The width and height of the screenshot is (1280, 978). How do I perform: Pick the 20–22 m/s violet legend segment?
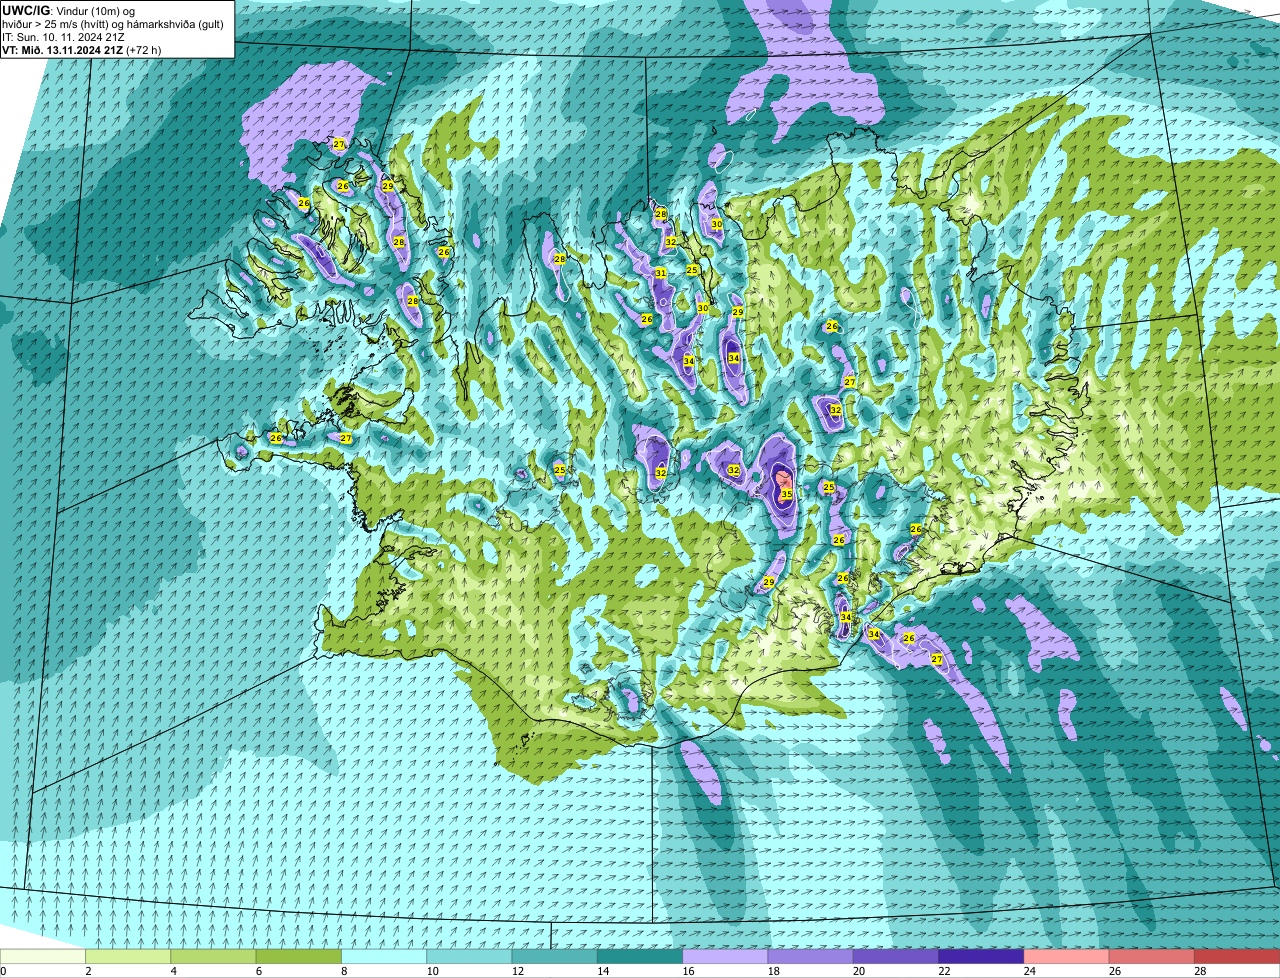(896, 957)
